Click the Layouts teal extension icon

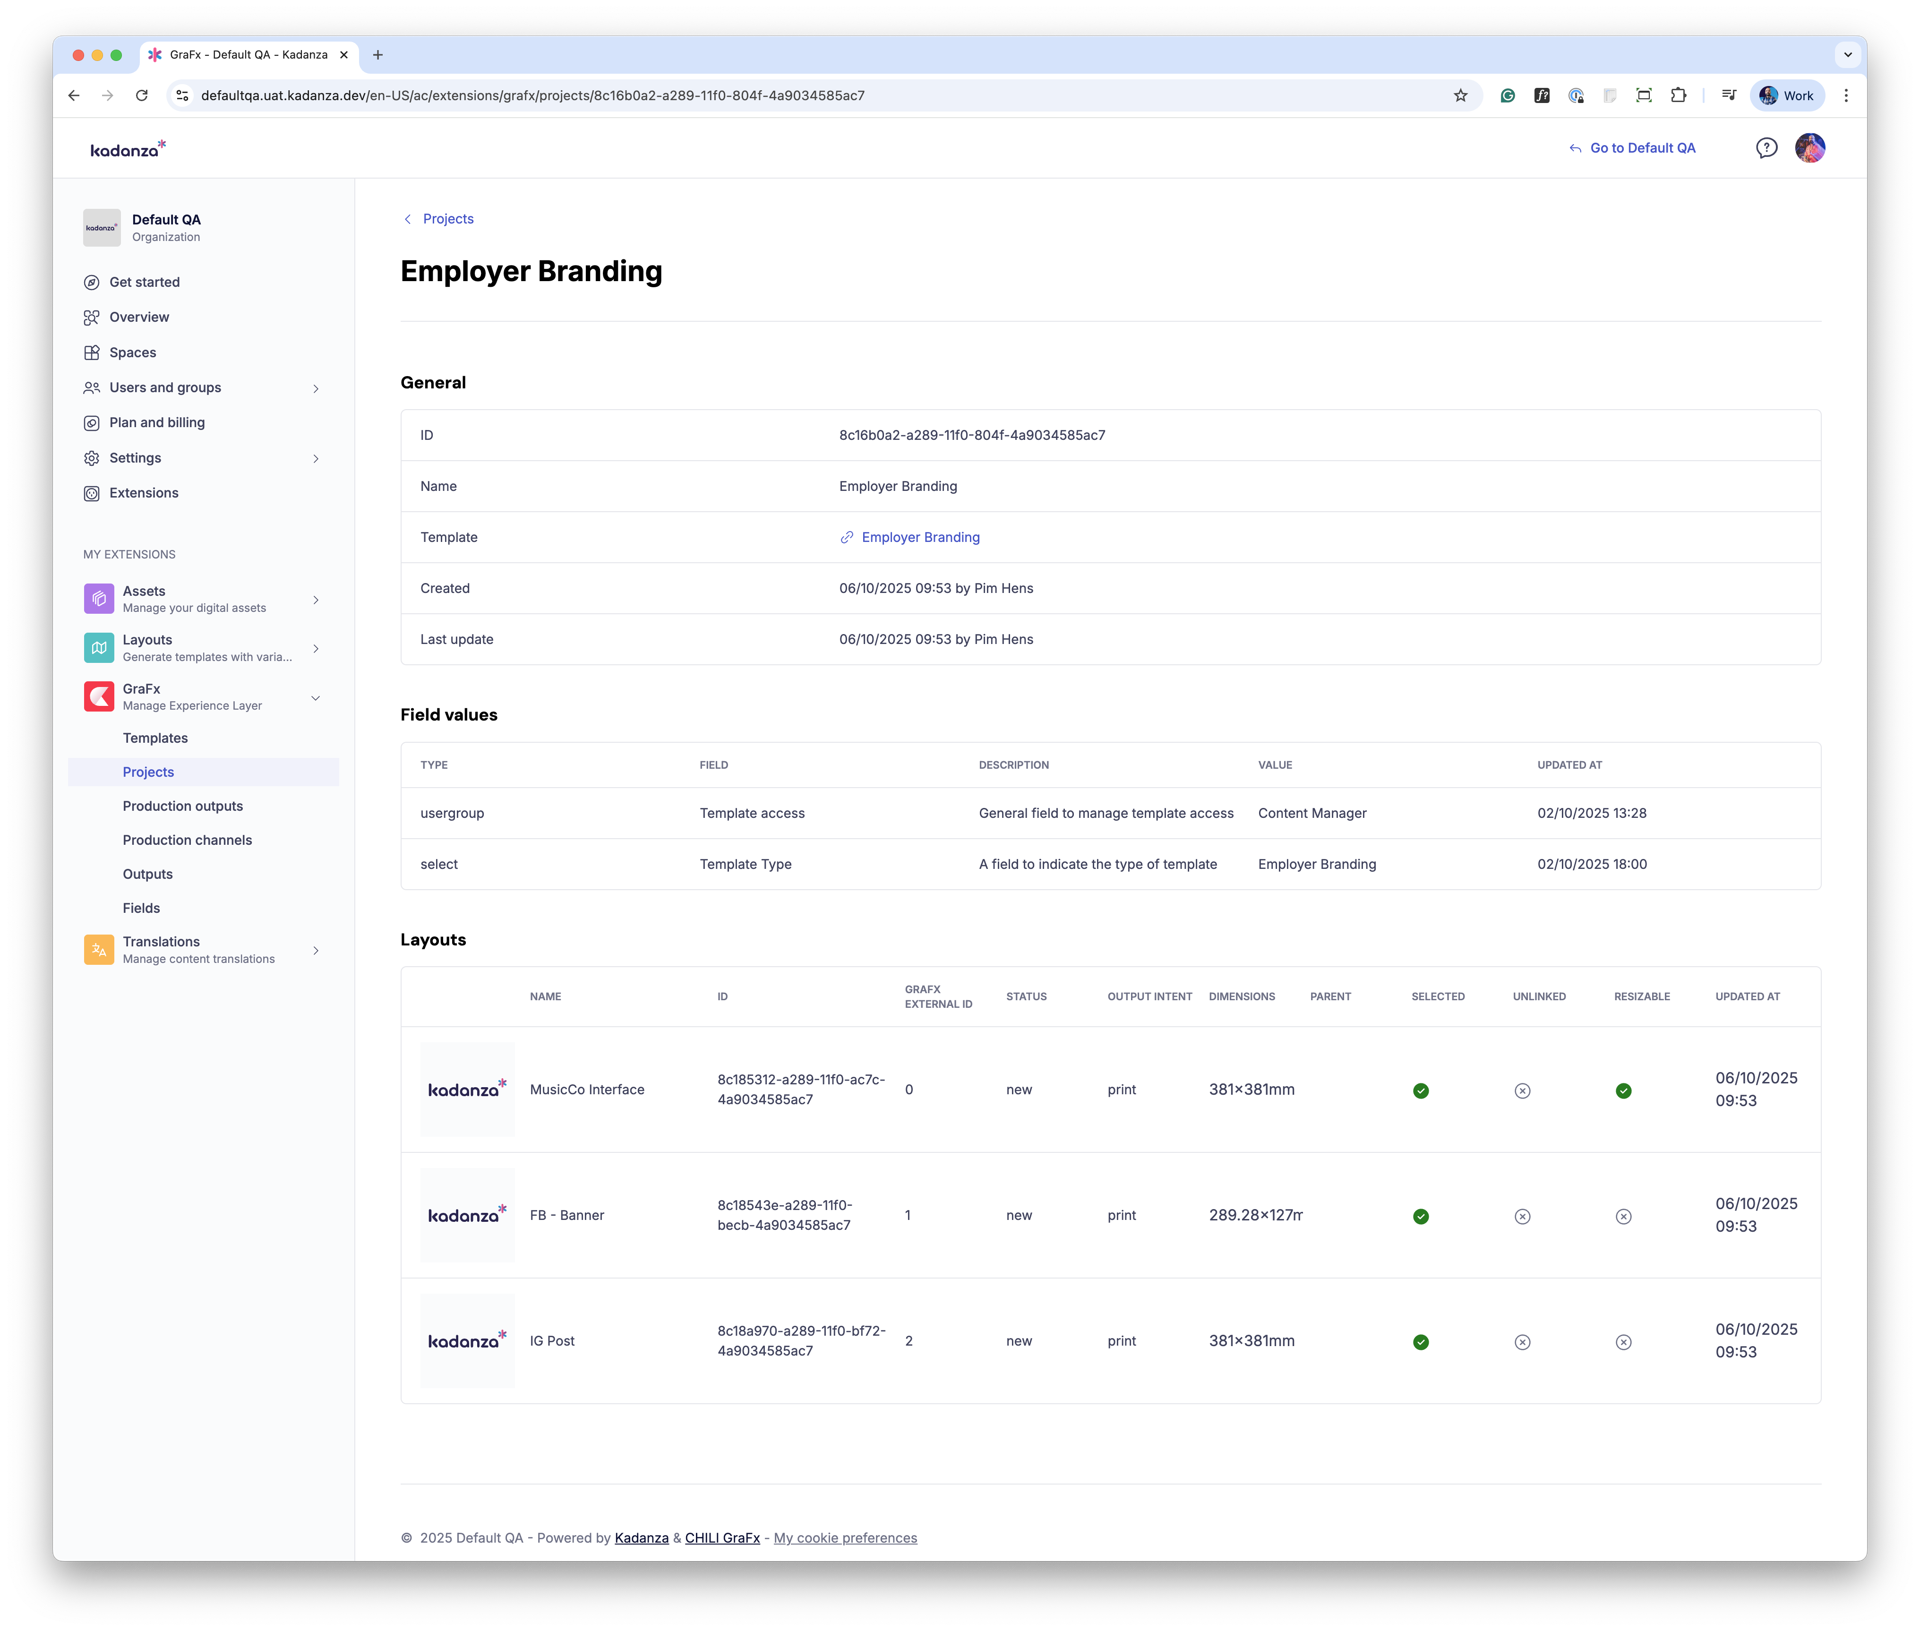[99, 648]
